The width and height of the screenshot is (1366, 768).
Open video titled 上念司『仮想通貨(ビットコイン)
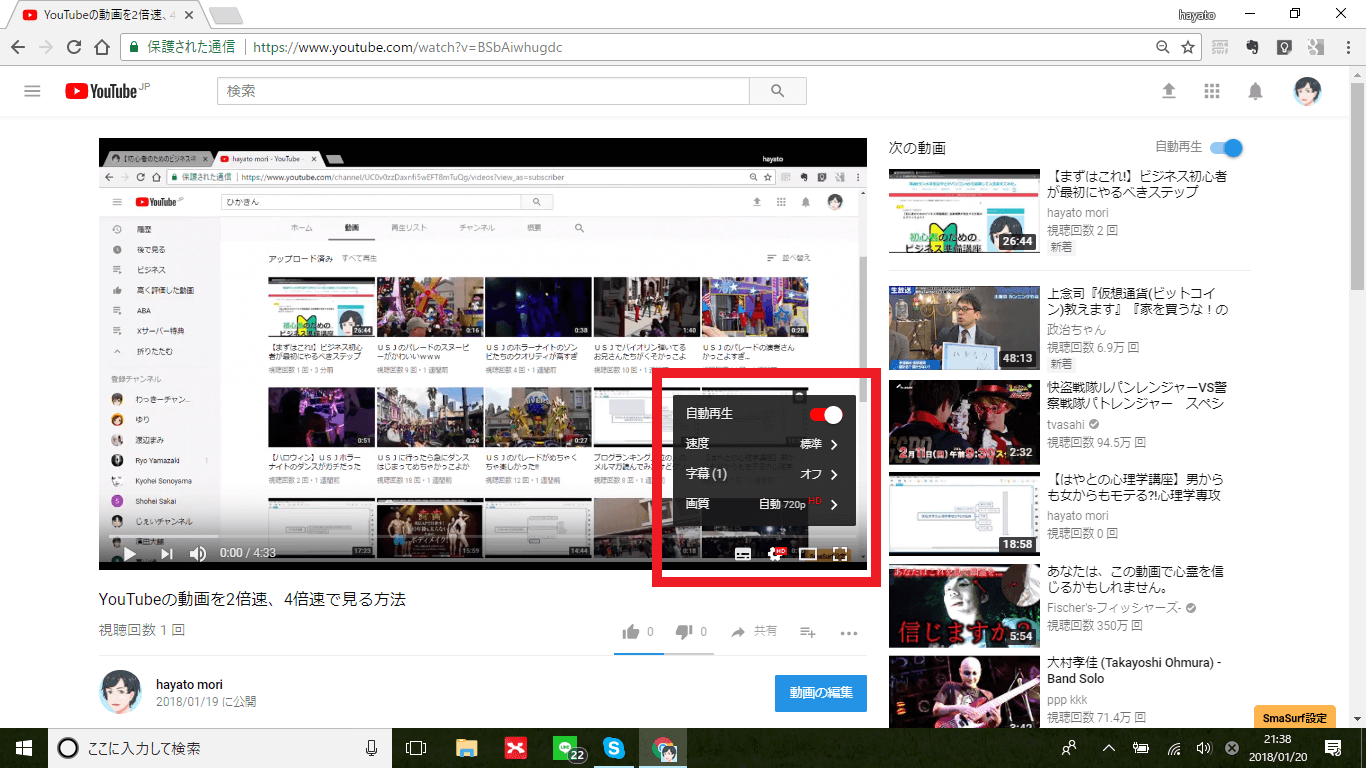(1138, 301)
